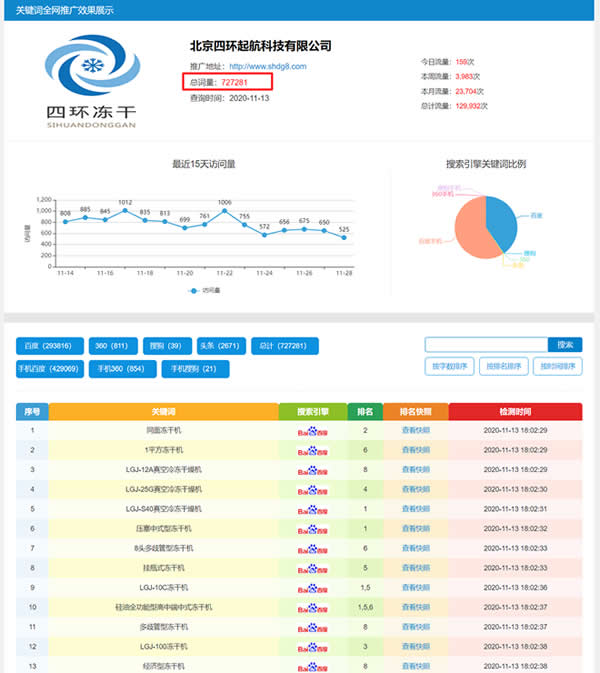Image resolution: width=600 pixels, height=673 pixels.
Task: Click timestamp 2020-11-13 18:02:36 in row 9
Action: tap(515, 588)
